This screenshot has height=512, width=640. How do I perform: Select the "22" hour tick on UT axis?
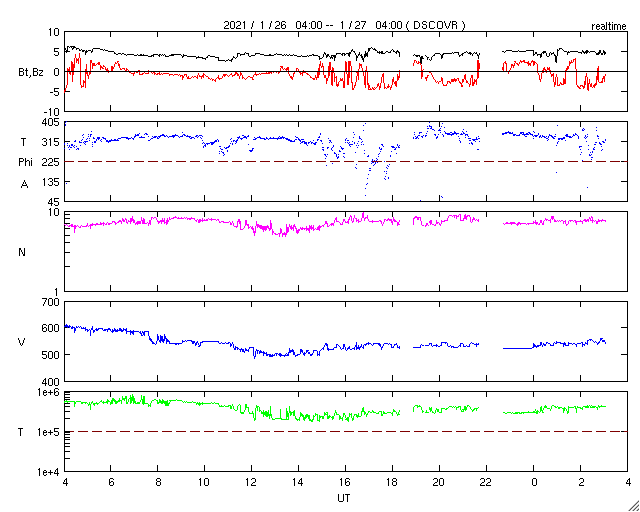[487, 482]
